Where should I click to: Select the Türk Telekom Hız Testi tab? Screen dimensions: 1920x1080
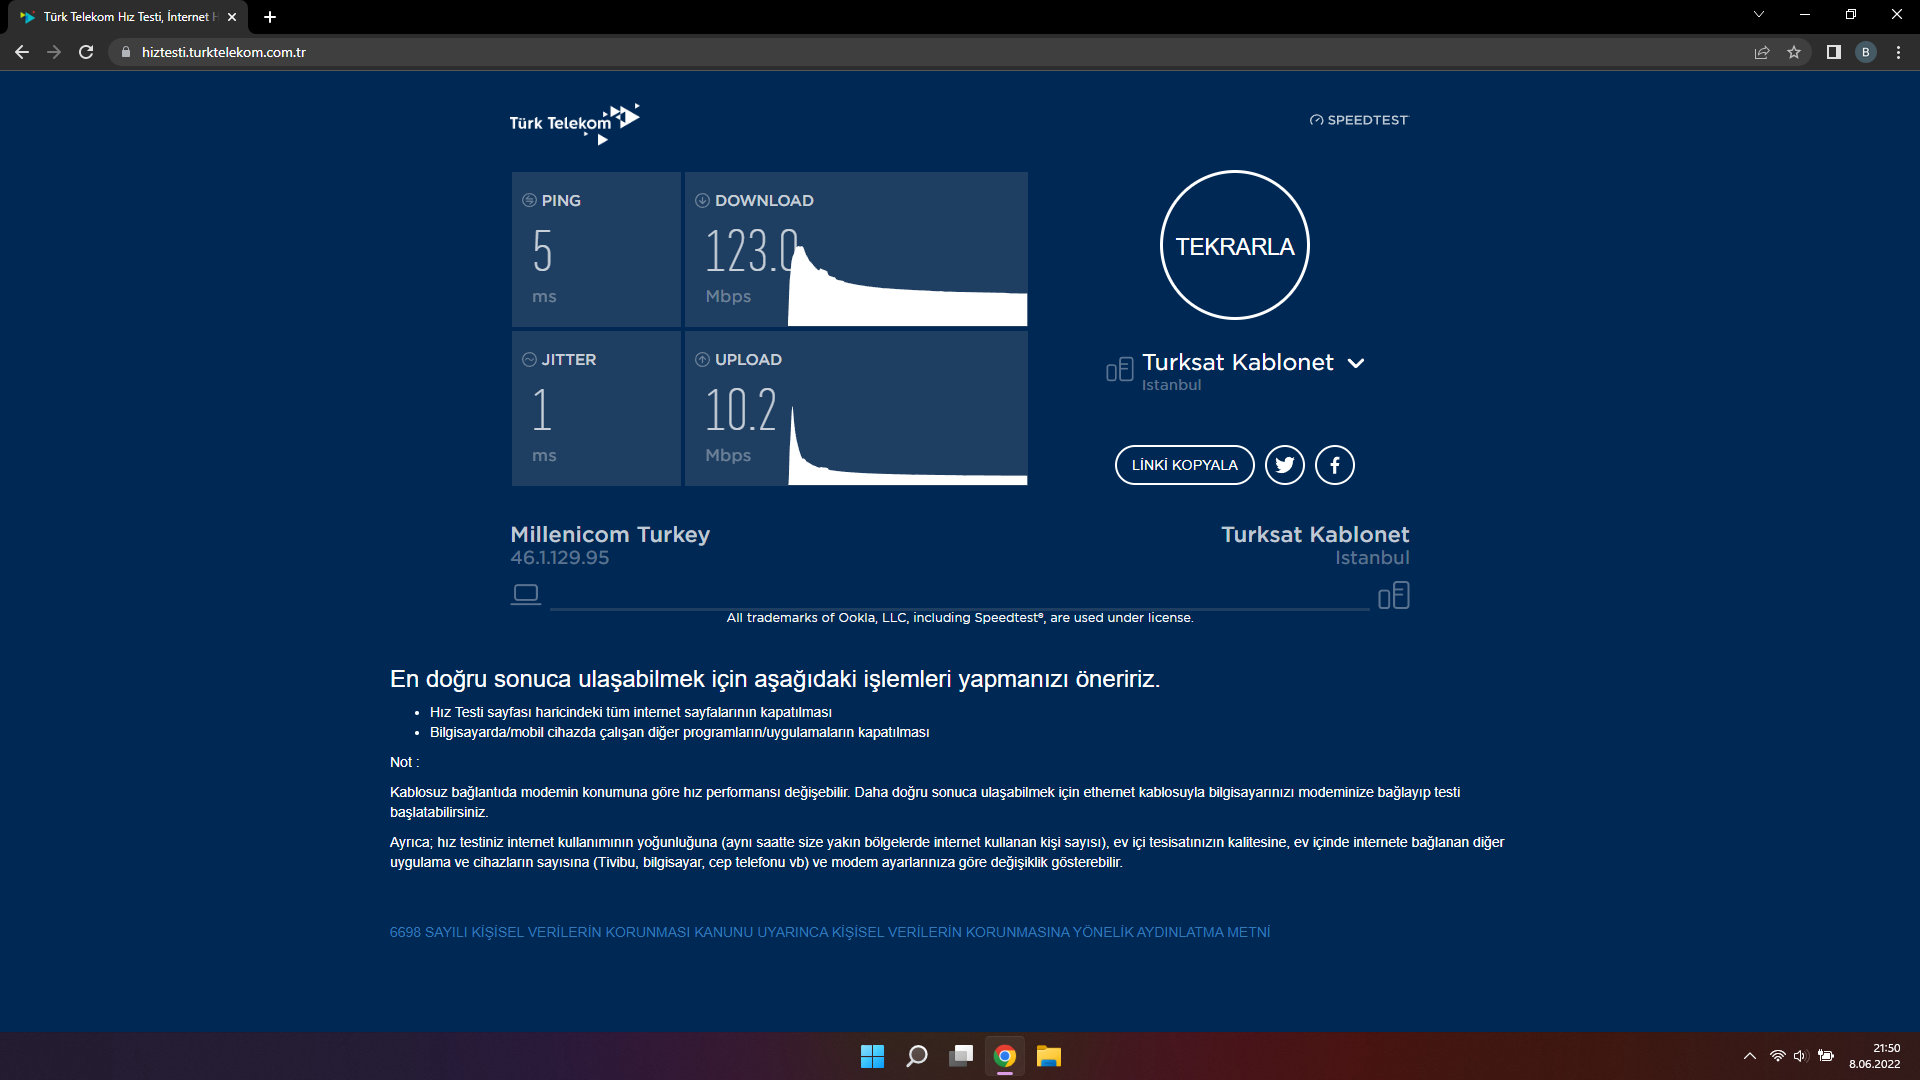tap(125, 17)
